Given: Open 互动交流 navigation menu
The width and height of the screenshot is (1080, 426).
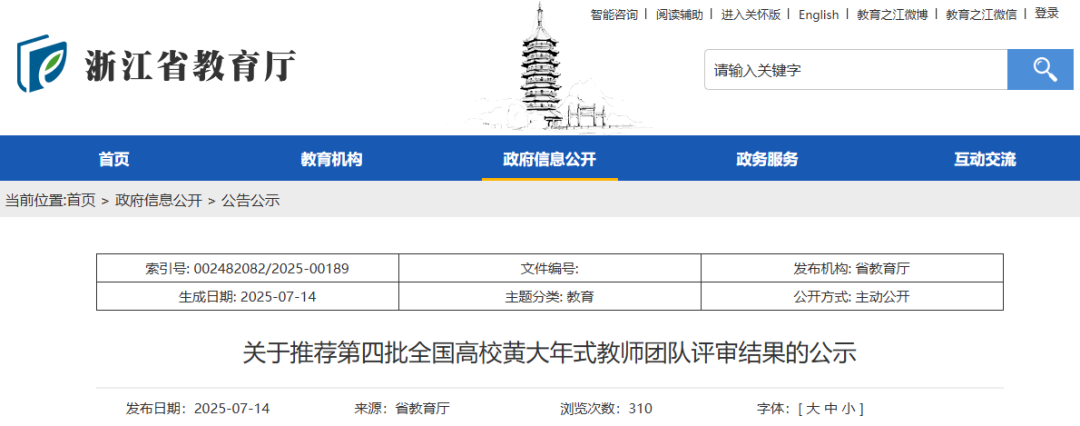Looking at the screenshot, I should click(984, 159).
